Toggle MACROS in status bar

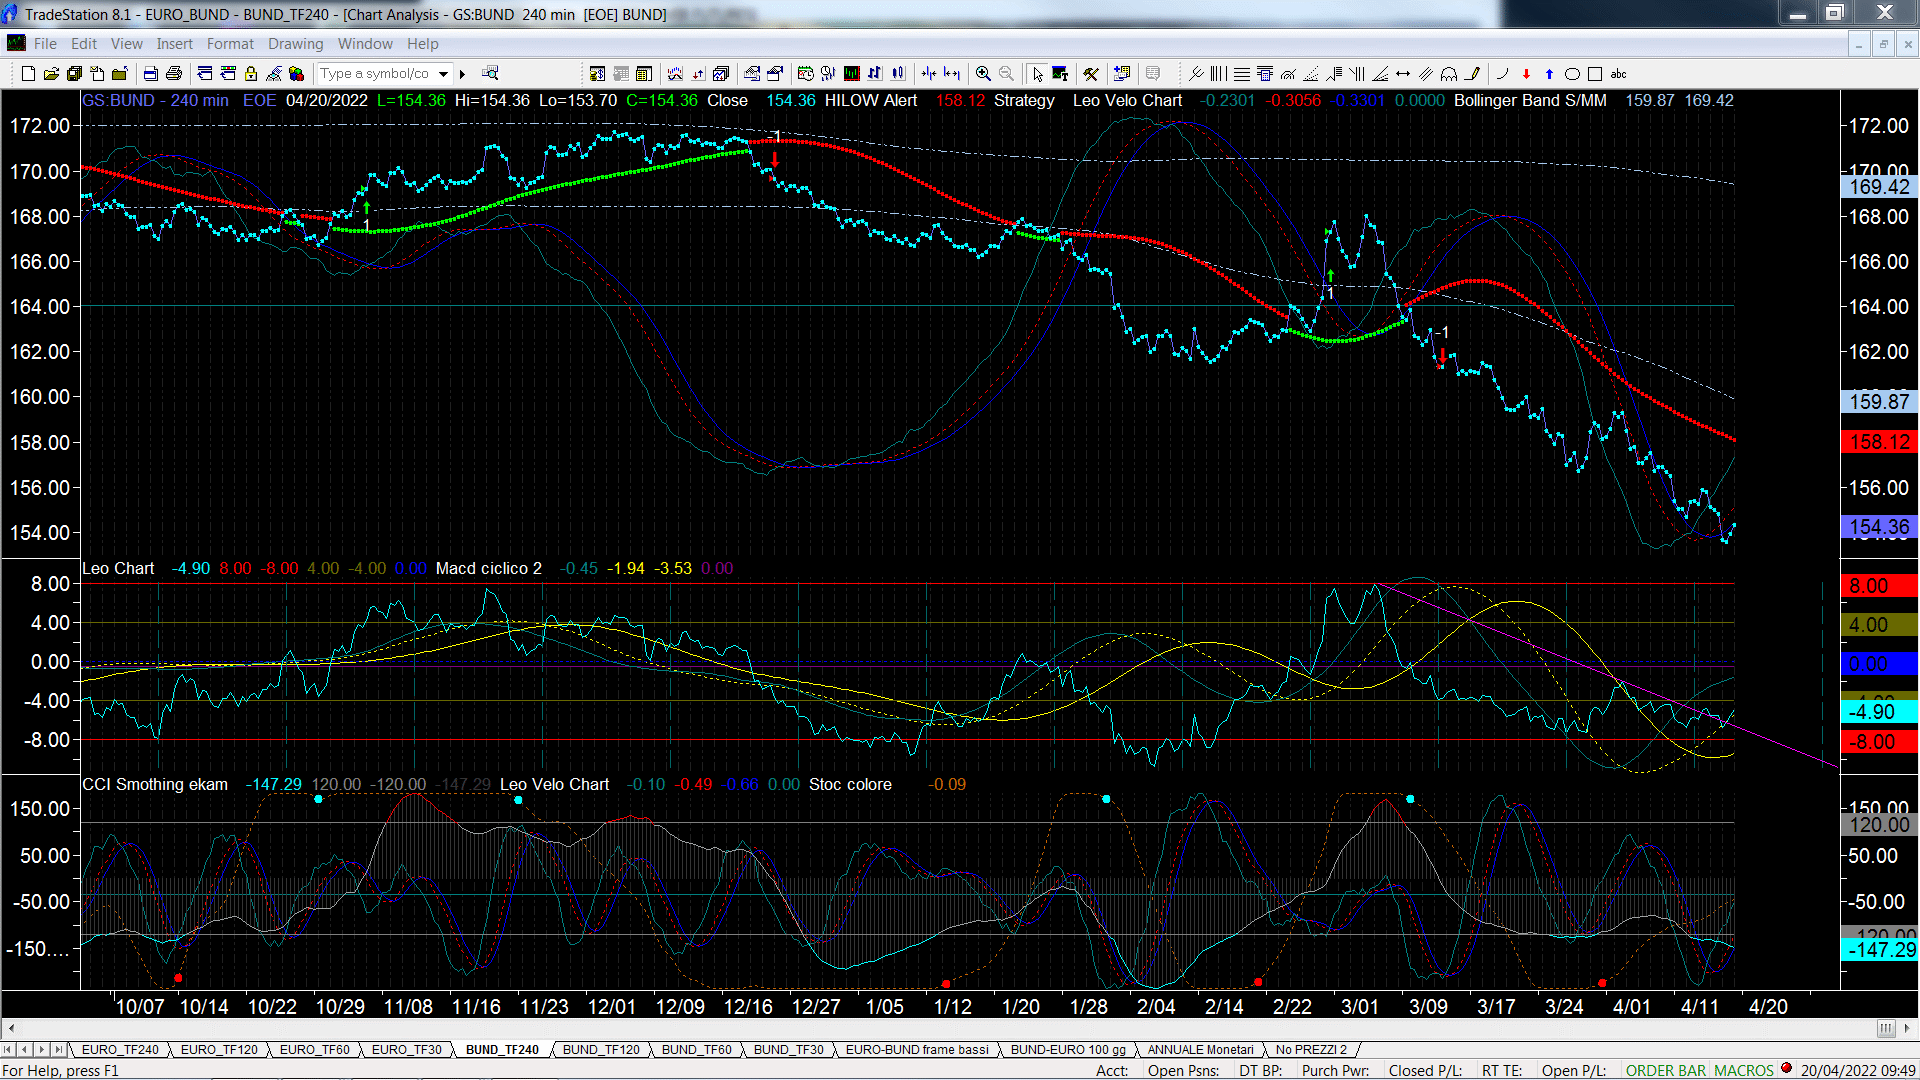[x=1744, y=1070]
